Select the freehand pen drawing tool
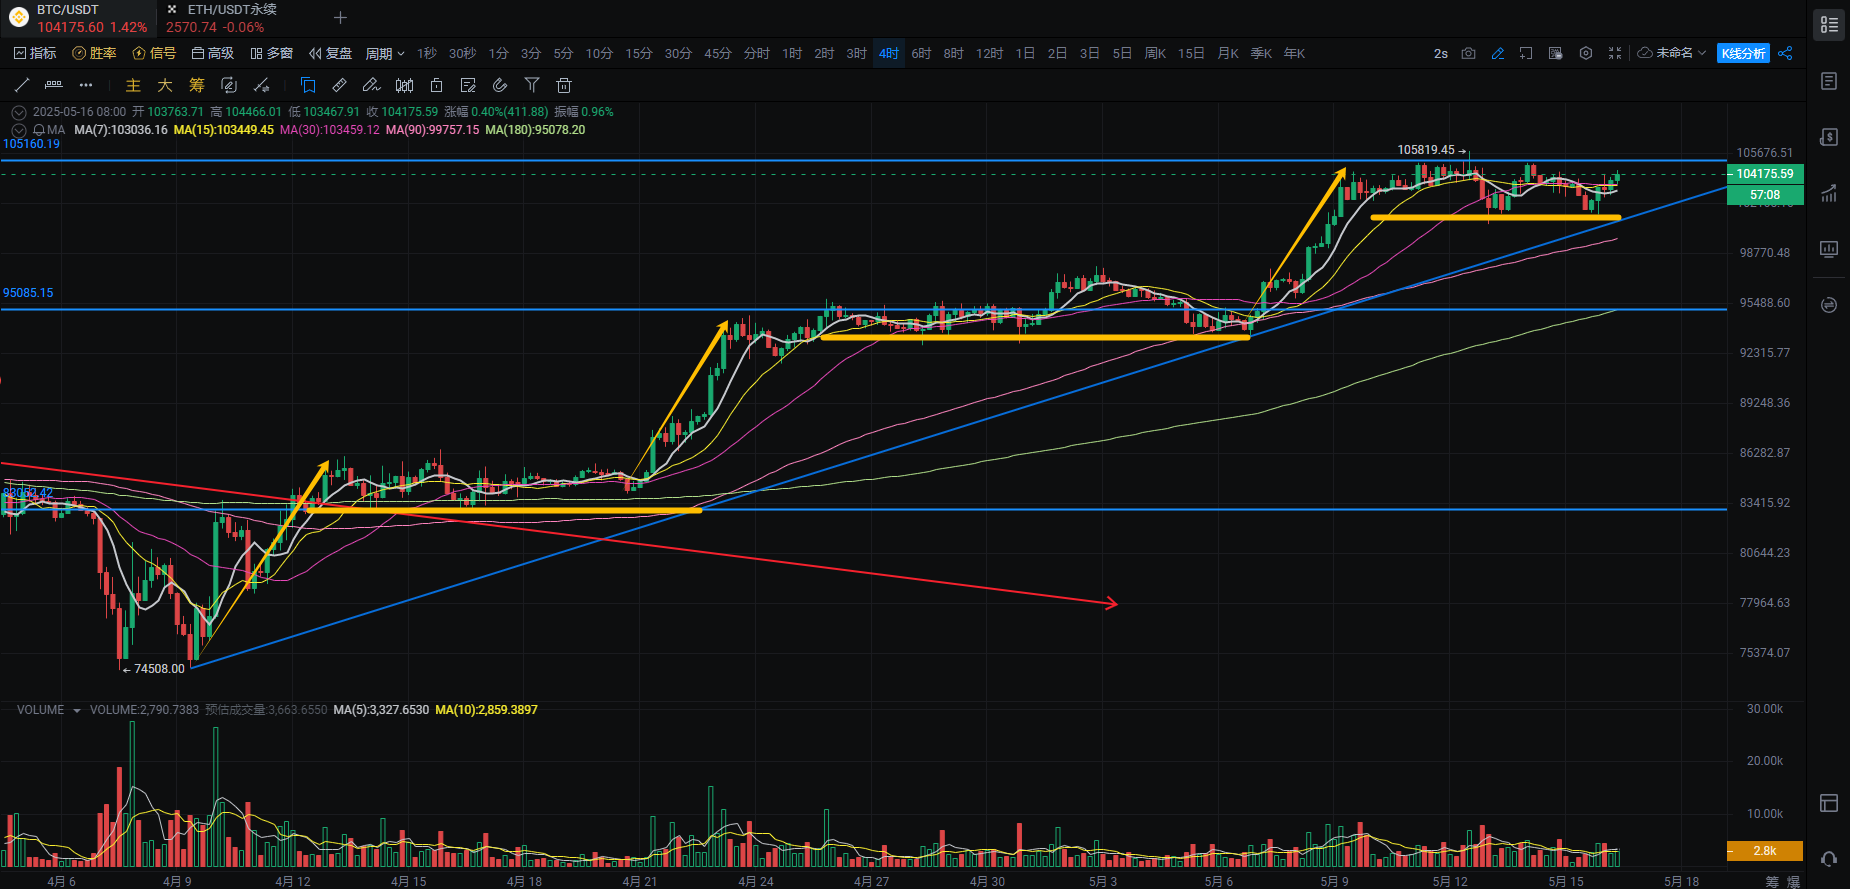 tap(371, 85)
